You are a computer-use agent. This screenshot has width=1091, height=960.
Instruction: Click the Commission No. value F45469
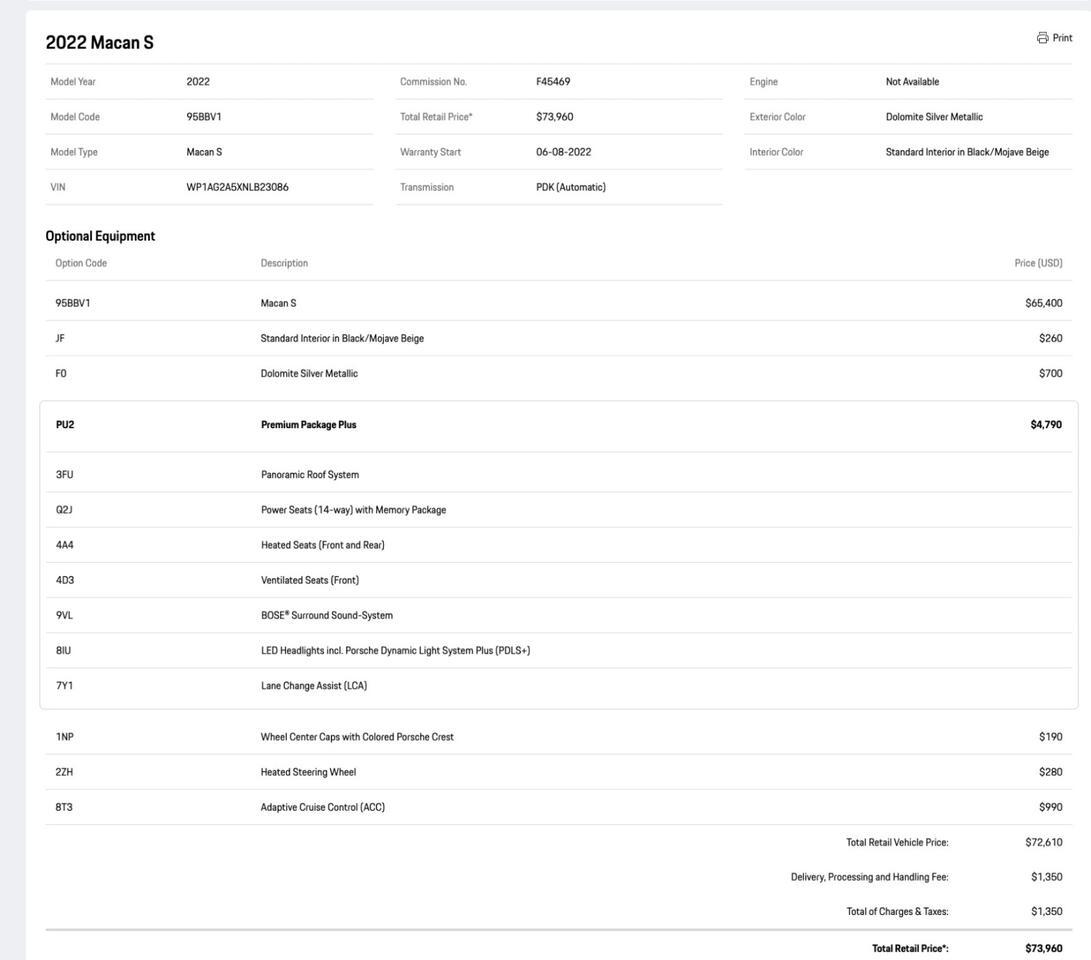pos(553,82)
